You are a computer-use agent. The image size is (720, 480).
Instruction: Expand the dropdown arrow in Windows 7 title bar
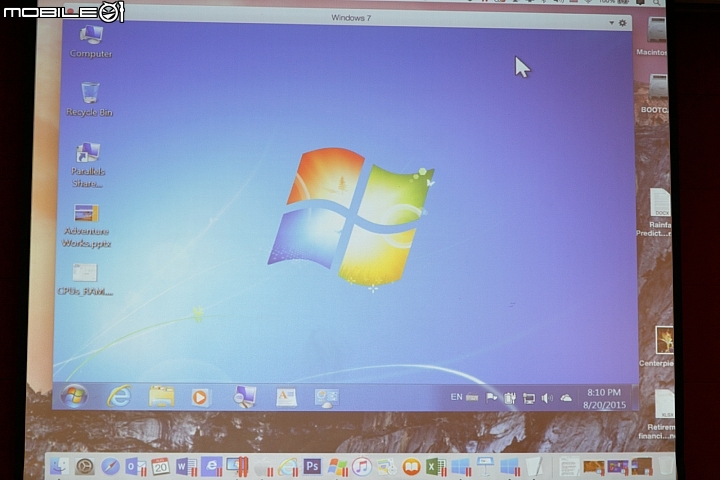[x=612, y=23]
